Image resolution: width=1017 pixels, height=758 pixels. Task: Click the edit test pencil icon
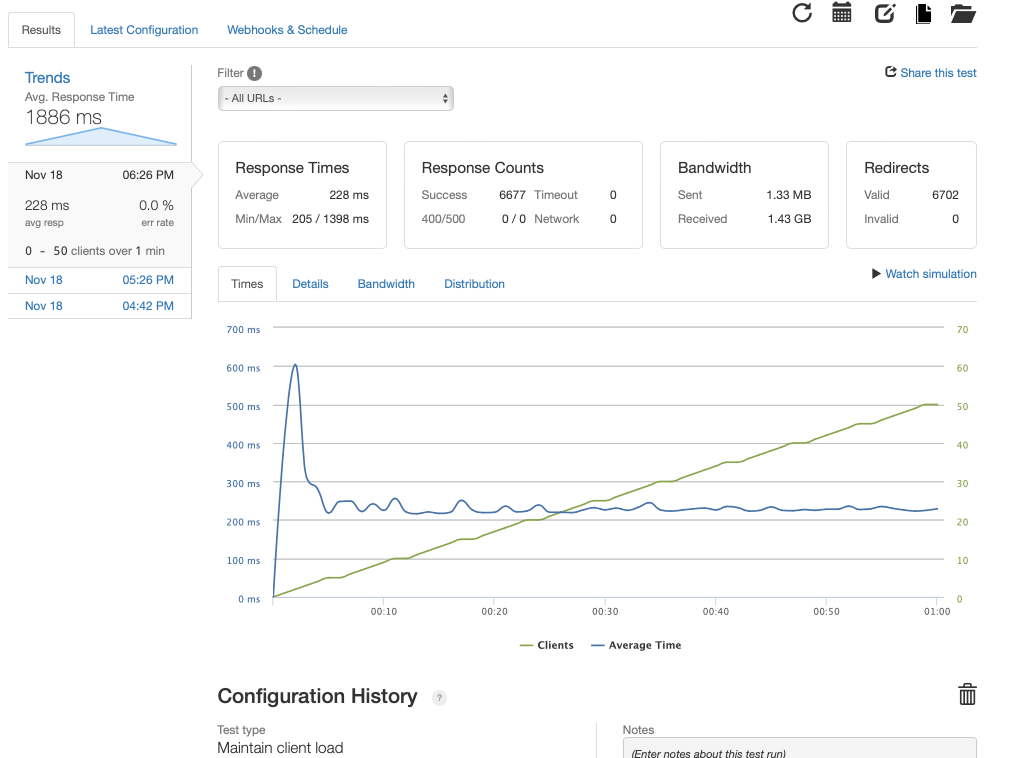click(x=884, y=13)
